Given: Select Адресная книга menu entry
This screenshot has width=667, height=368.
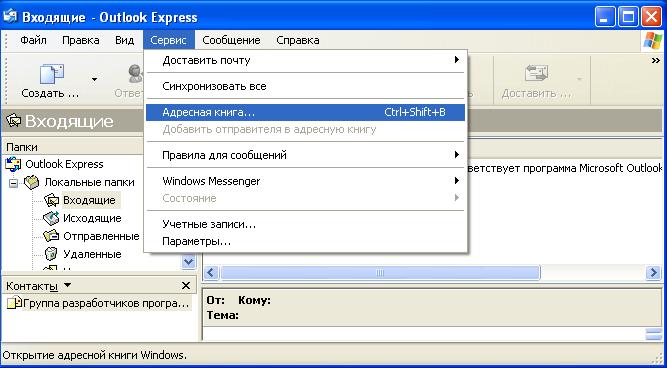Looking at the screenshot, I should (x=305, y=112).
